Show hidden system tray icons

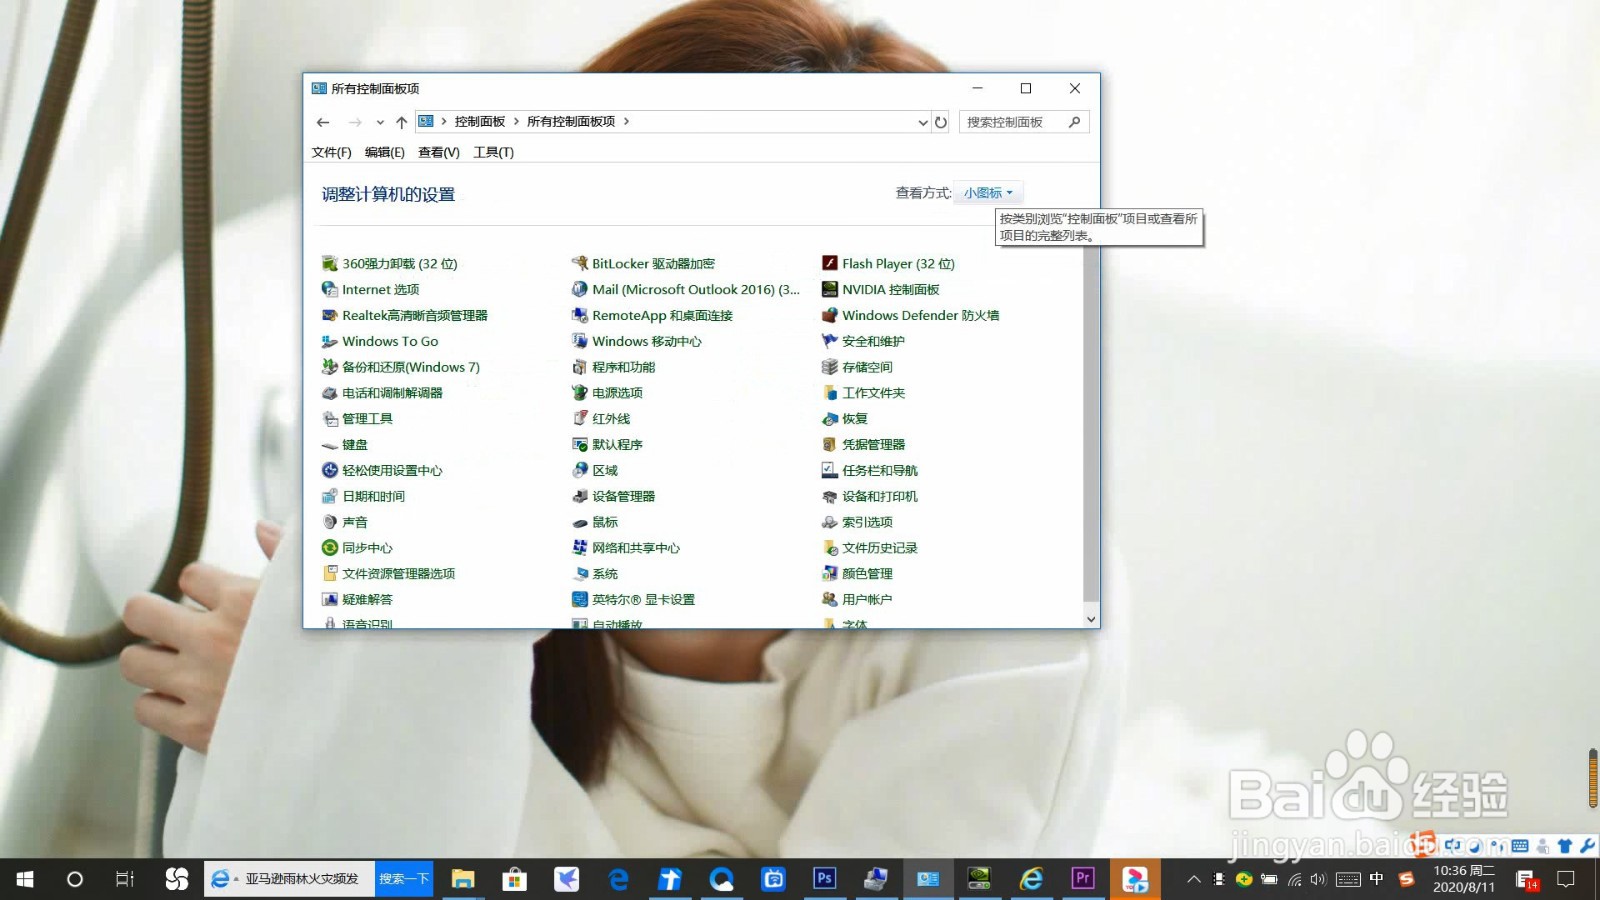pos(1193,879)
